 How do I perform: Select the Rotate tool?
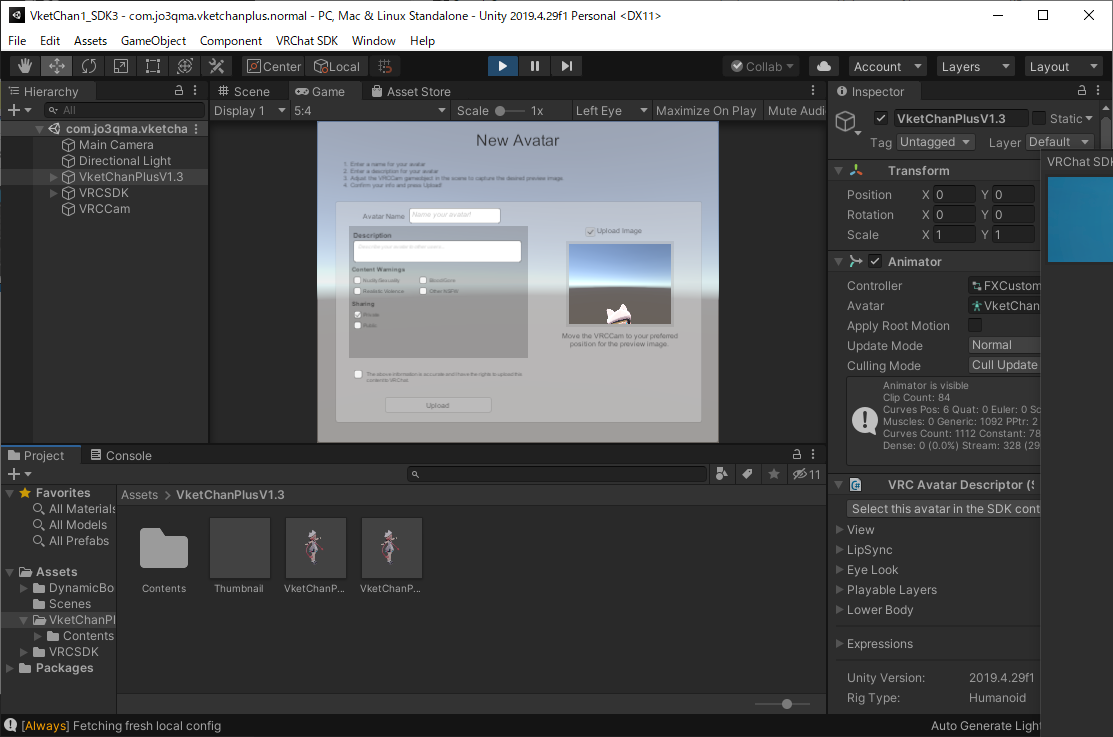(x=89, y=66)
